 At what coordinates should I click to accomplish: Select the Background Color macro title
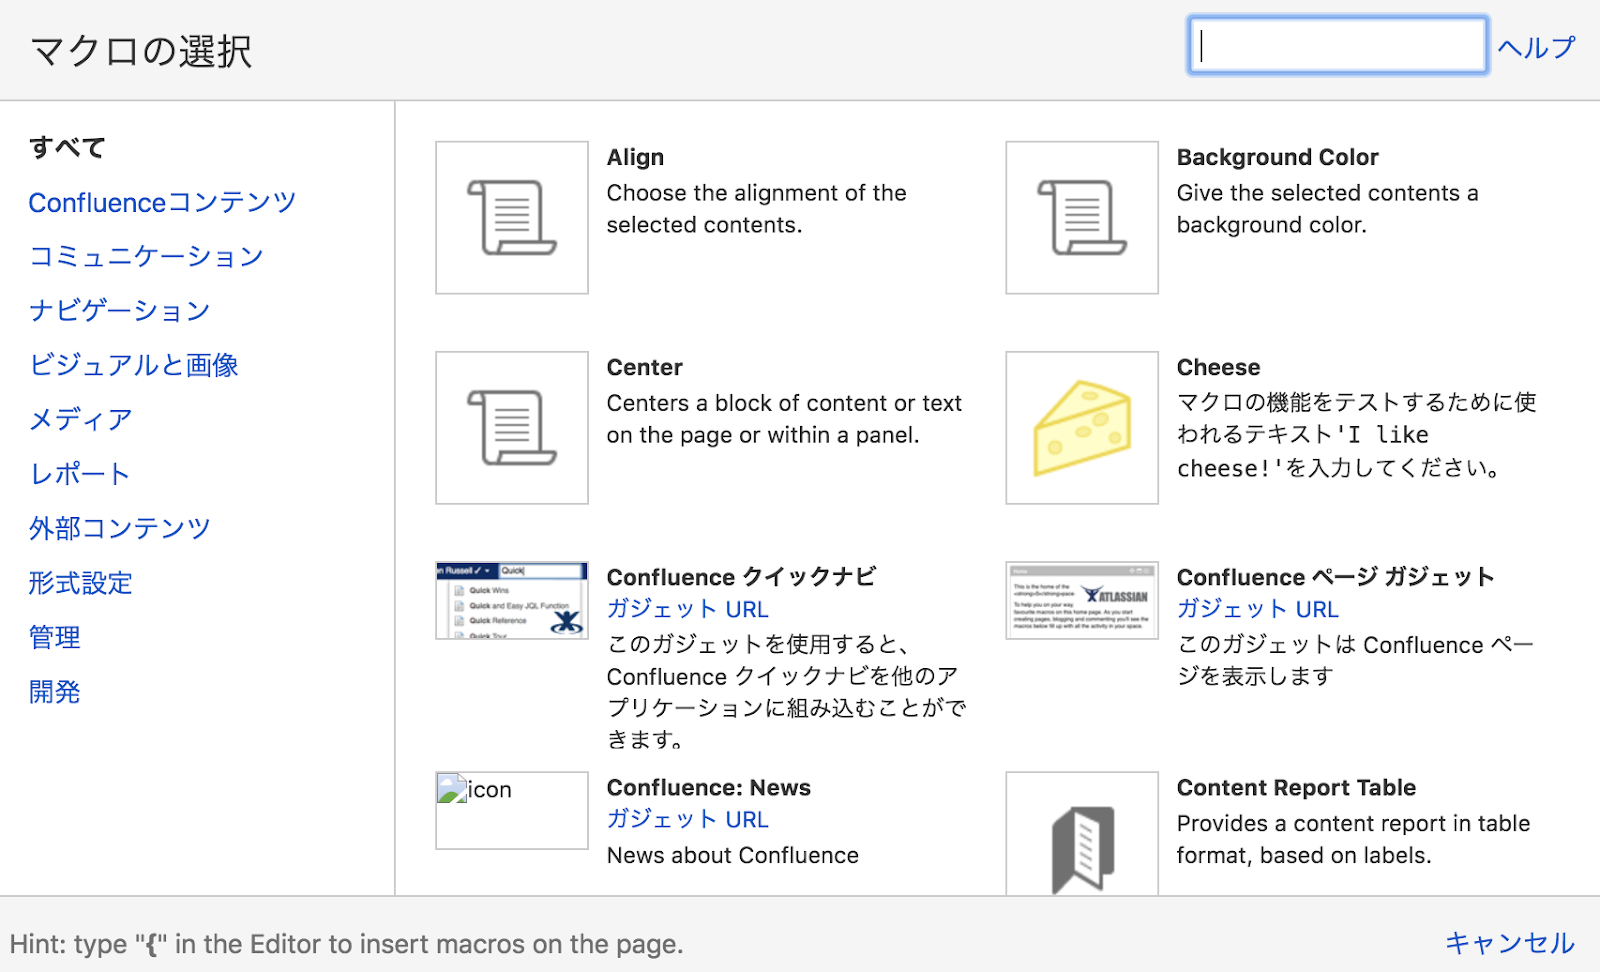point(1277,157)
